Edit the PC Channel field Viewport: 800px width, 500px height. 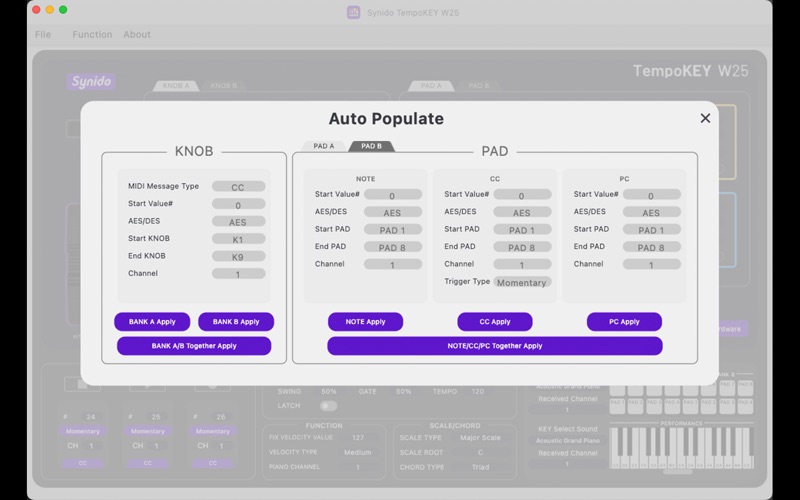pyautogui.click(x=652, y=264)
